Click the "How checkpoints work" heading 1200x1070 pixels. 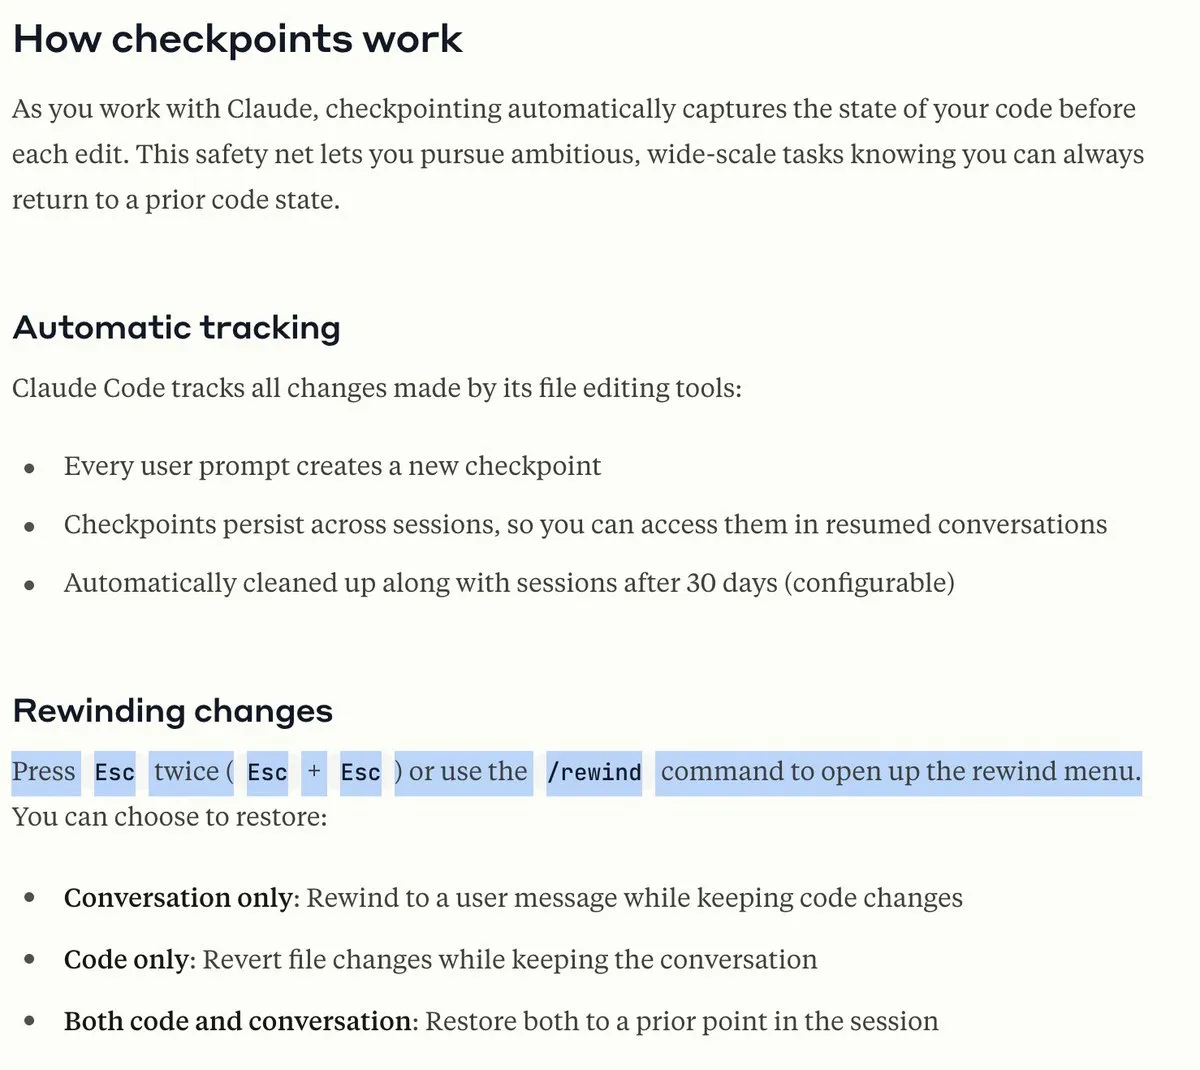click(237, 39)
